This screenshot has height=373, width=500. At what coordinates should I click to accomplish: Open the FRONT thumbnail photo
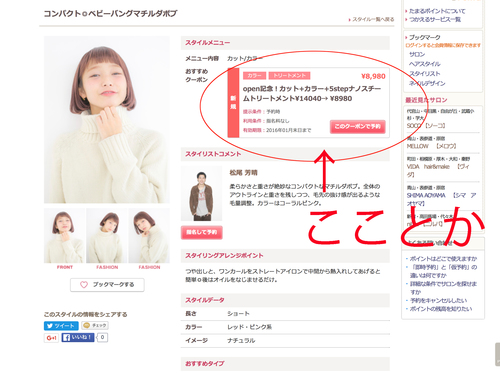tap(64, 236)
